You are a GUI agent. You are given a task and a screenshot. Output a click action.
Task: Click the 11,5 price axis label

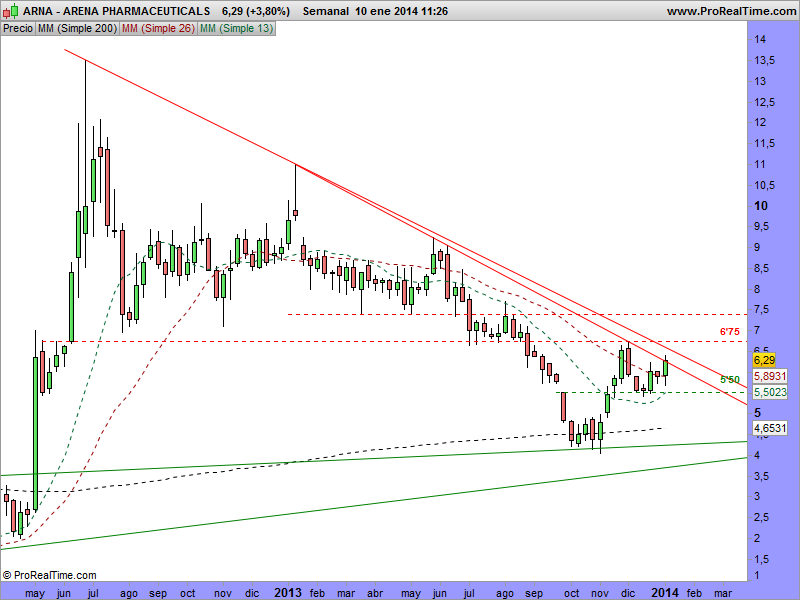tap(764, 143)
